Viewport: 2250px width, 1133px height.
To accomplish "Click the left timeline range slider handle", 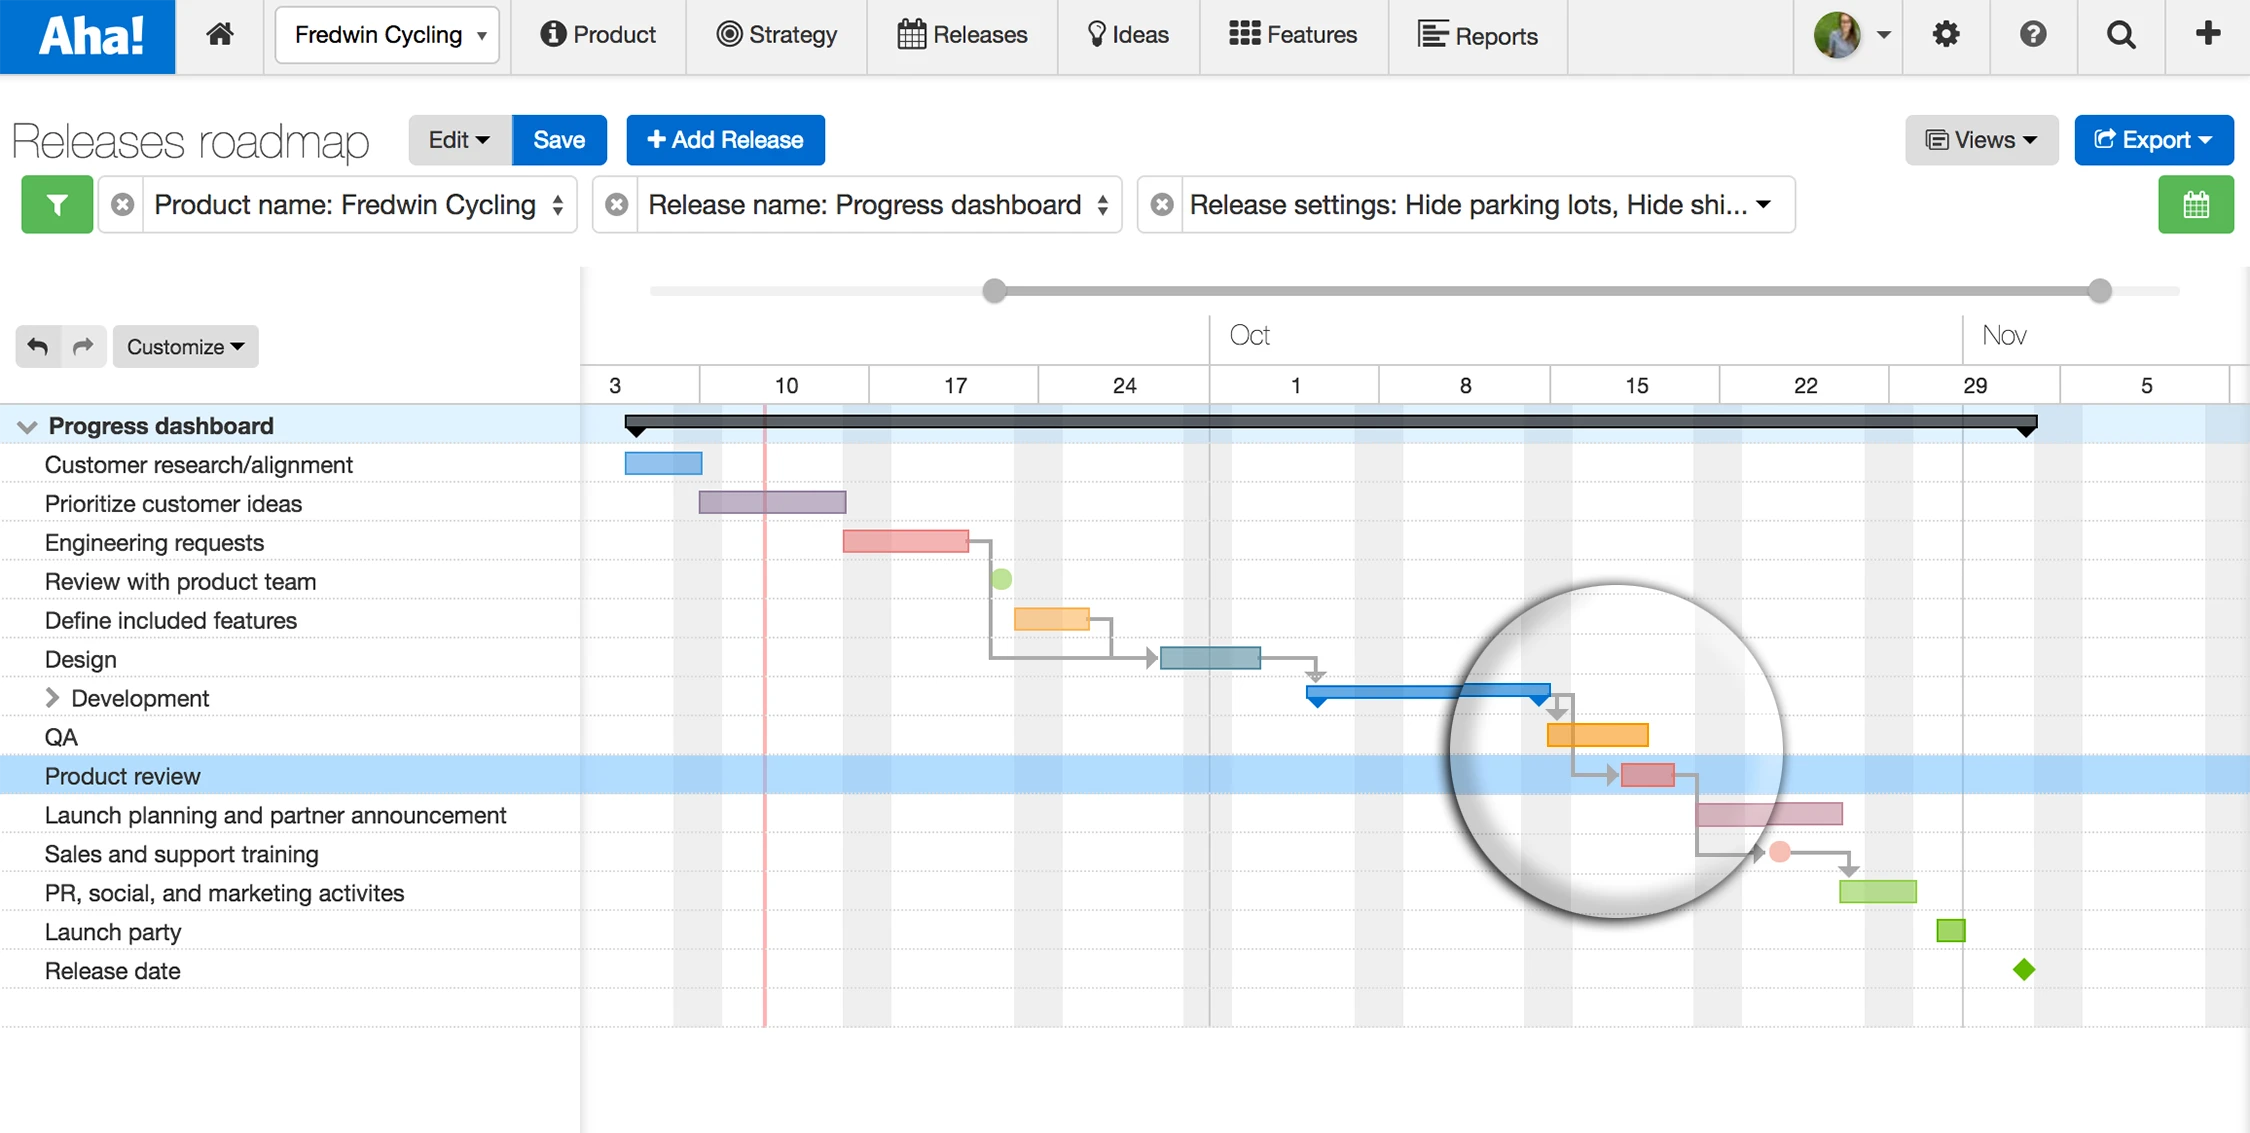I will pyautogui.click(x=994, y=291).
